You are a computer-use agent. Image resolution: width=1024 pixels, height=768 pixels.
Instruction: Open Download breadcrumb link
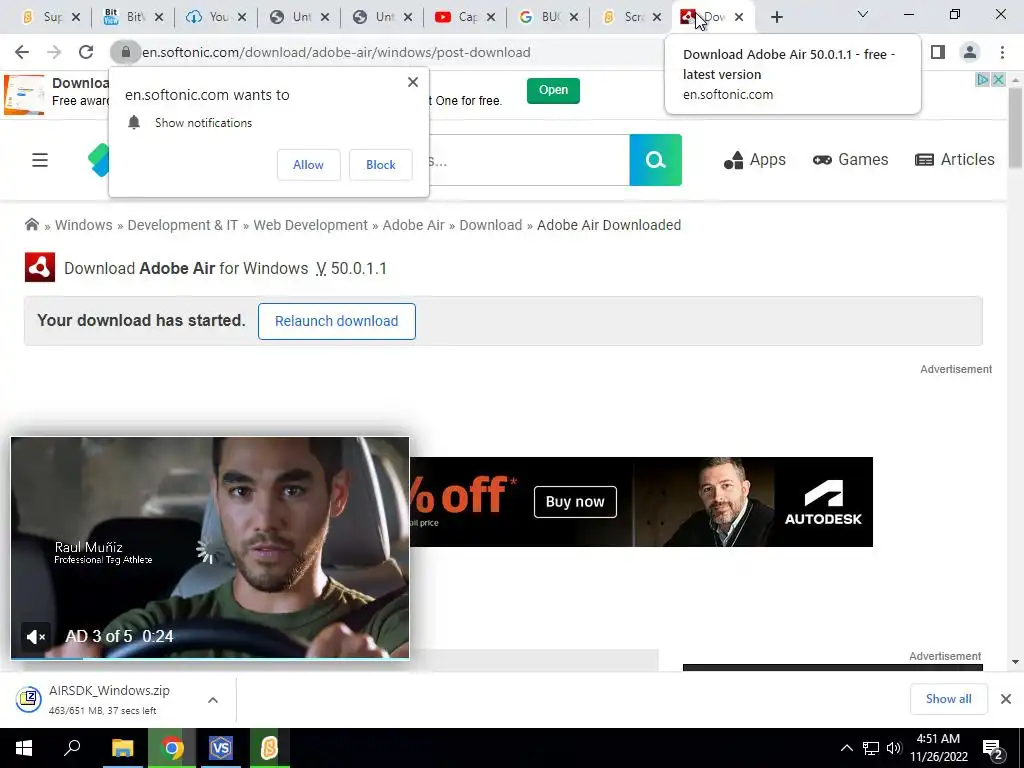click(x=491, y=225)
